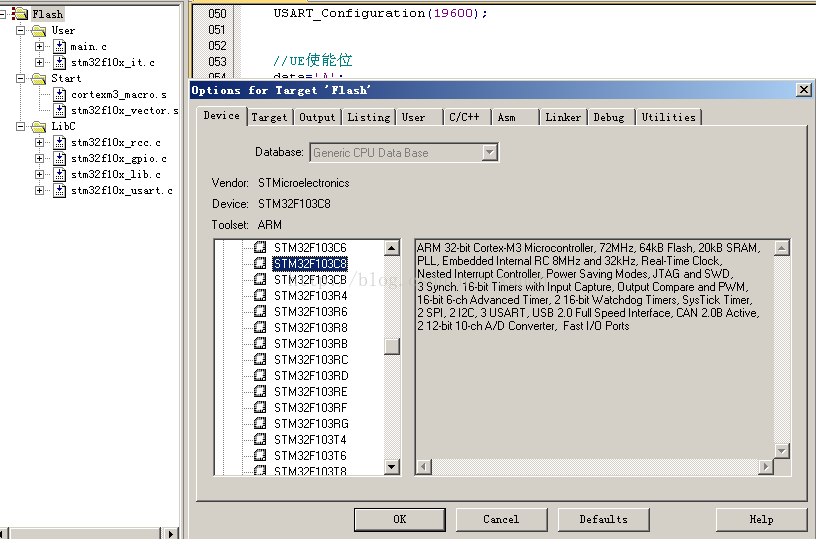The width and height of the screenshot is (816, 539).
Task: Close the Options for Target dialog
Action: point(804,90)
